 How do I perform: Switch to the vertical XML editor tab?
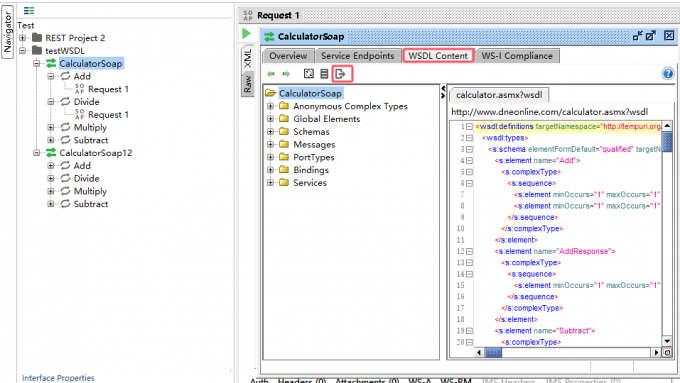tap(248, 59)
